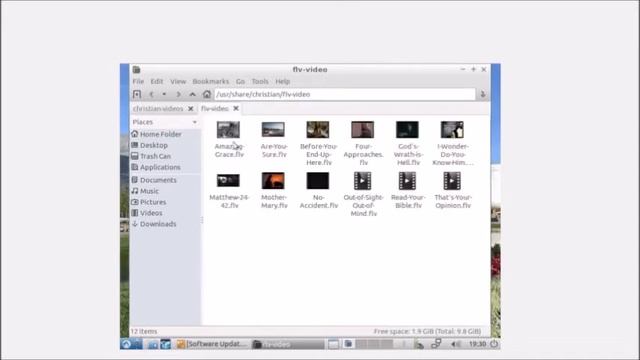
Task: Select Read-Your-Bible.flv file icon
Action: (407, 181)
